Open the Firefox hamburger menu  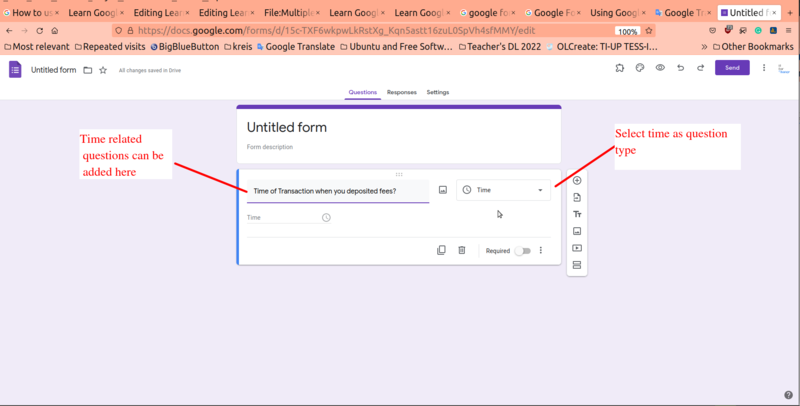pos(788,31)
